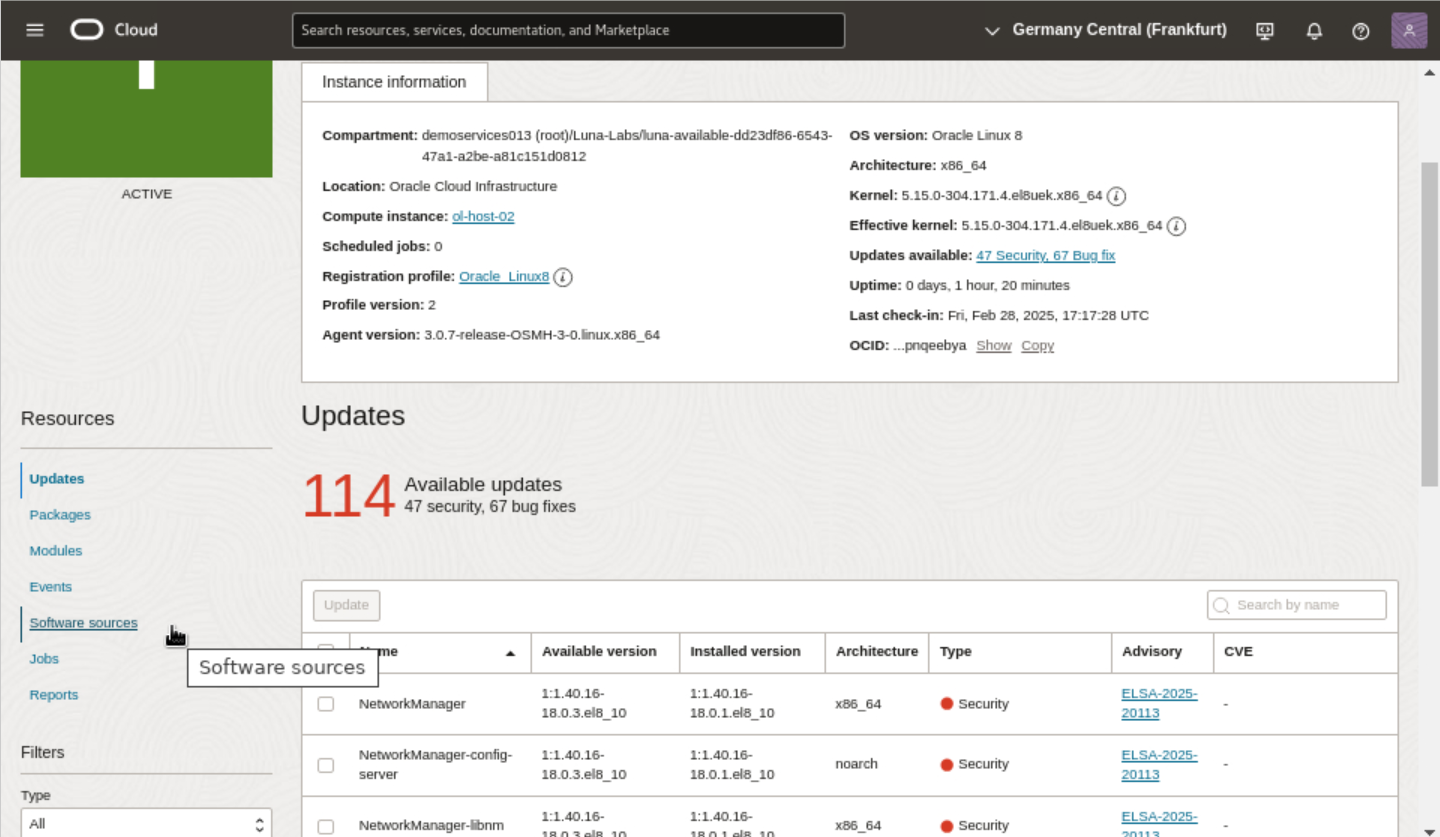Viewport: 1440px width, 837px height.
Task: Select the Instance information tab
Action: tap(394, 82)
